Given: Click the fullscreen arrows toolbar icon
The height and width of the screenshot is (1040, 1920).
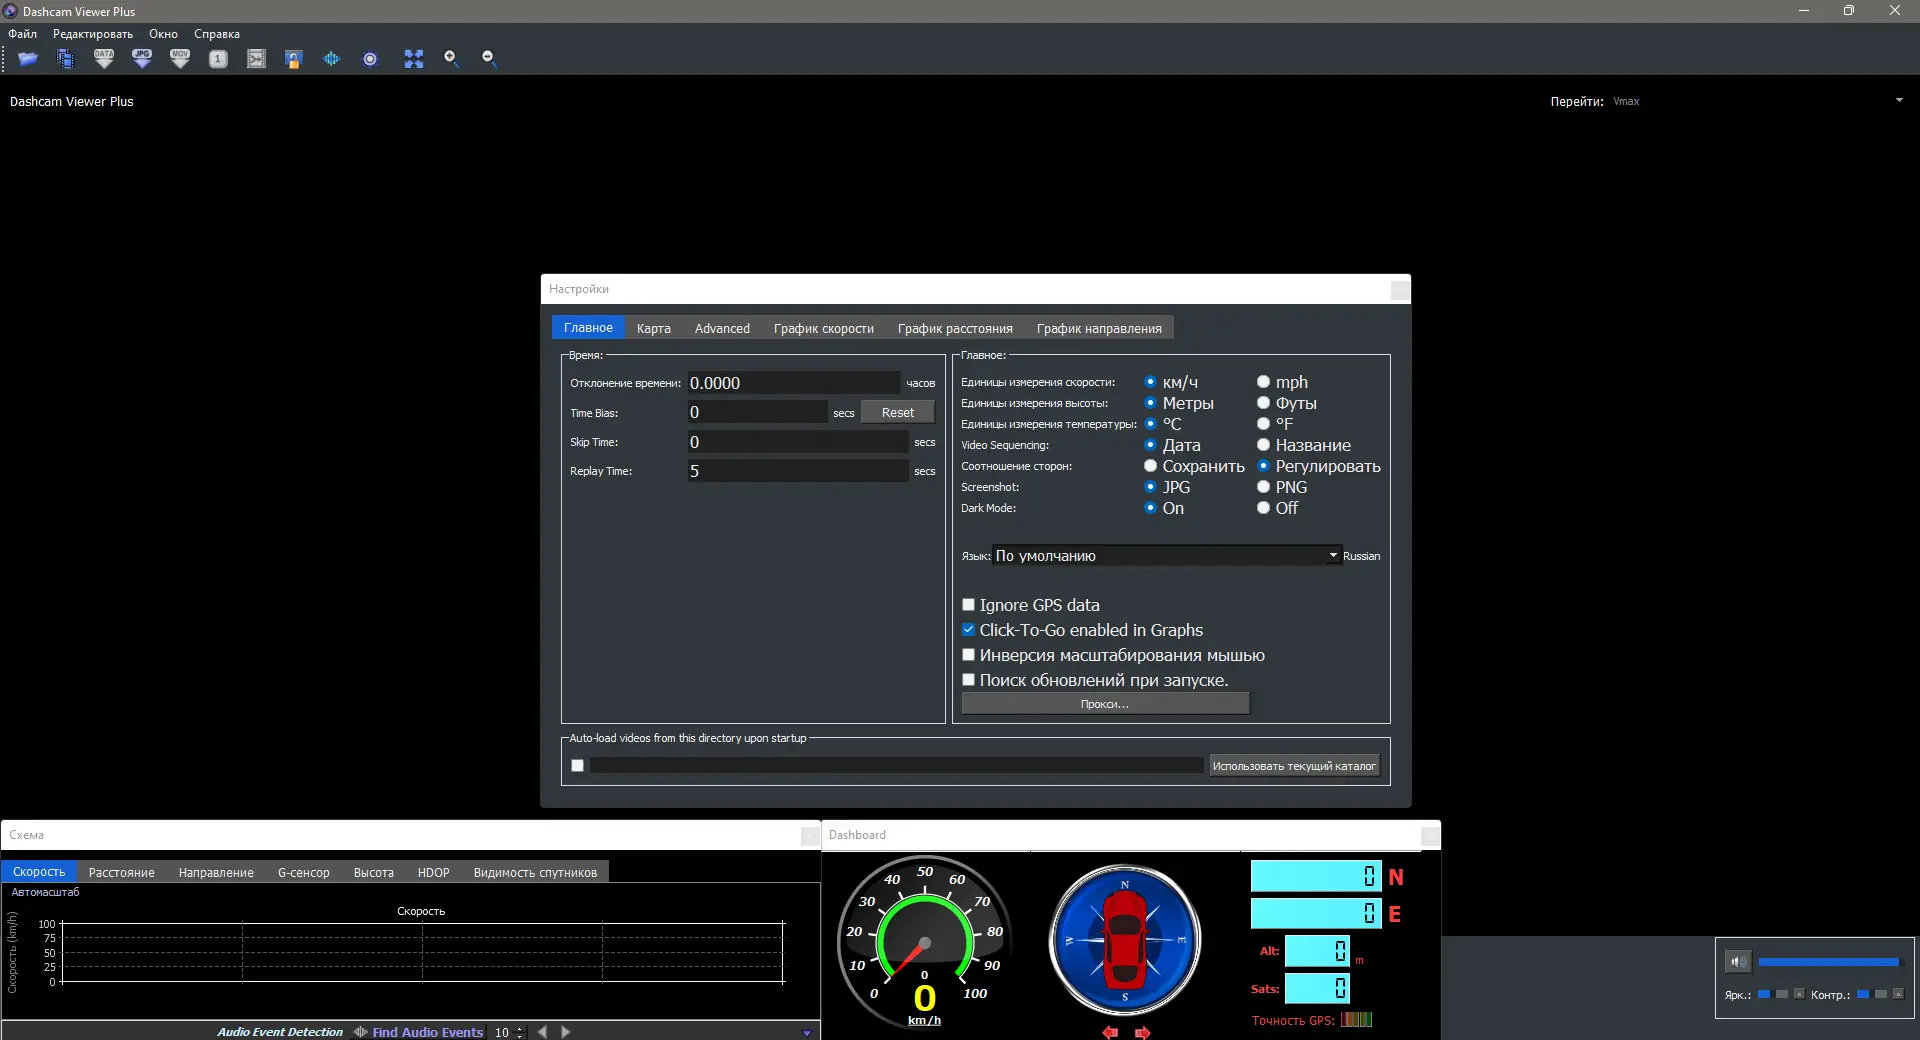Looking at the screenshot, I should [413, 59].
